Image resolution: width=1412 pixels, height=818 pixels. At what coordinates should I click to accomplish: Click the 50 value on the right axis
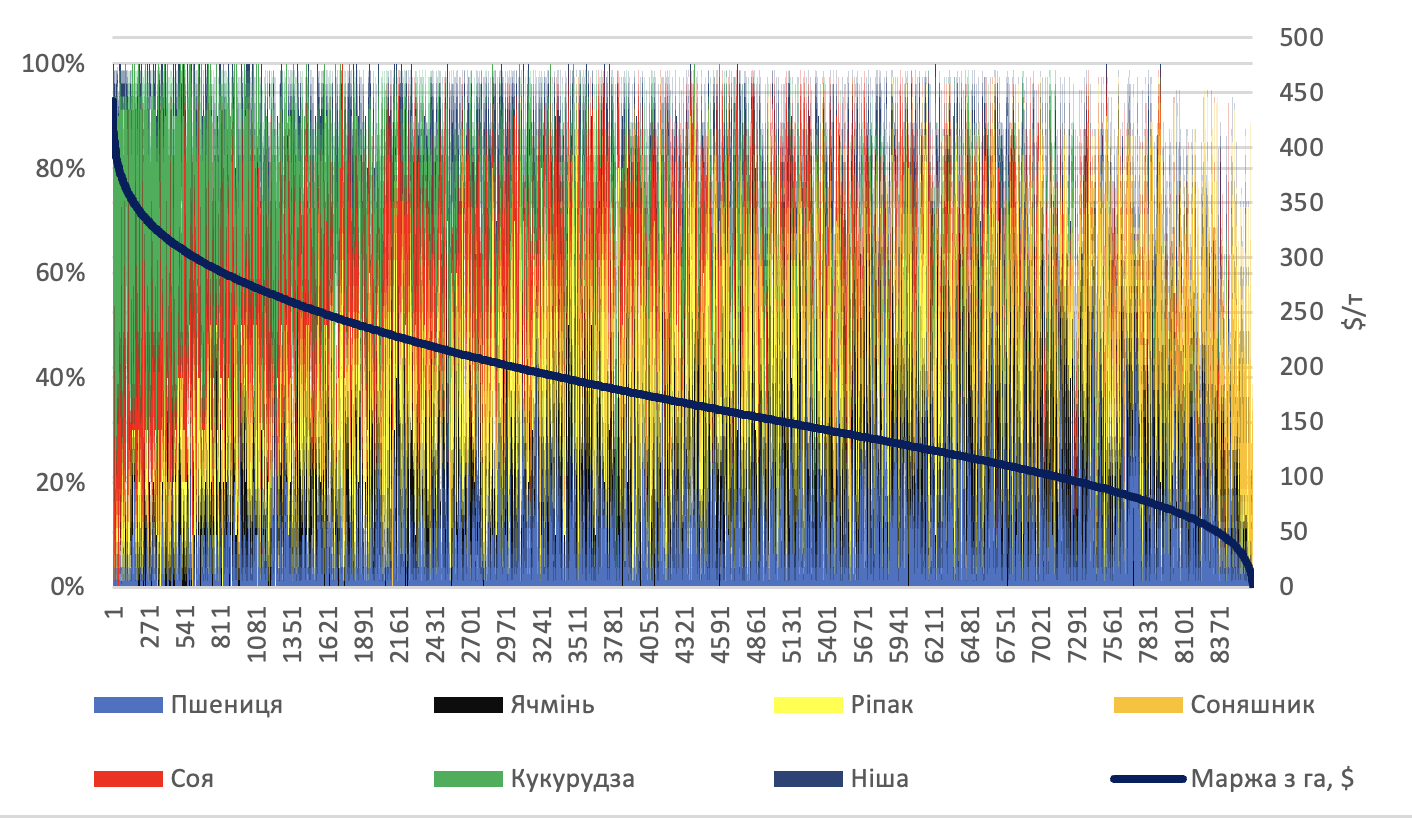(x=1292, y=532)
